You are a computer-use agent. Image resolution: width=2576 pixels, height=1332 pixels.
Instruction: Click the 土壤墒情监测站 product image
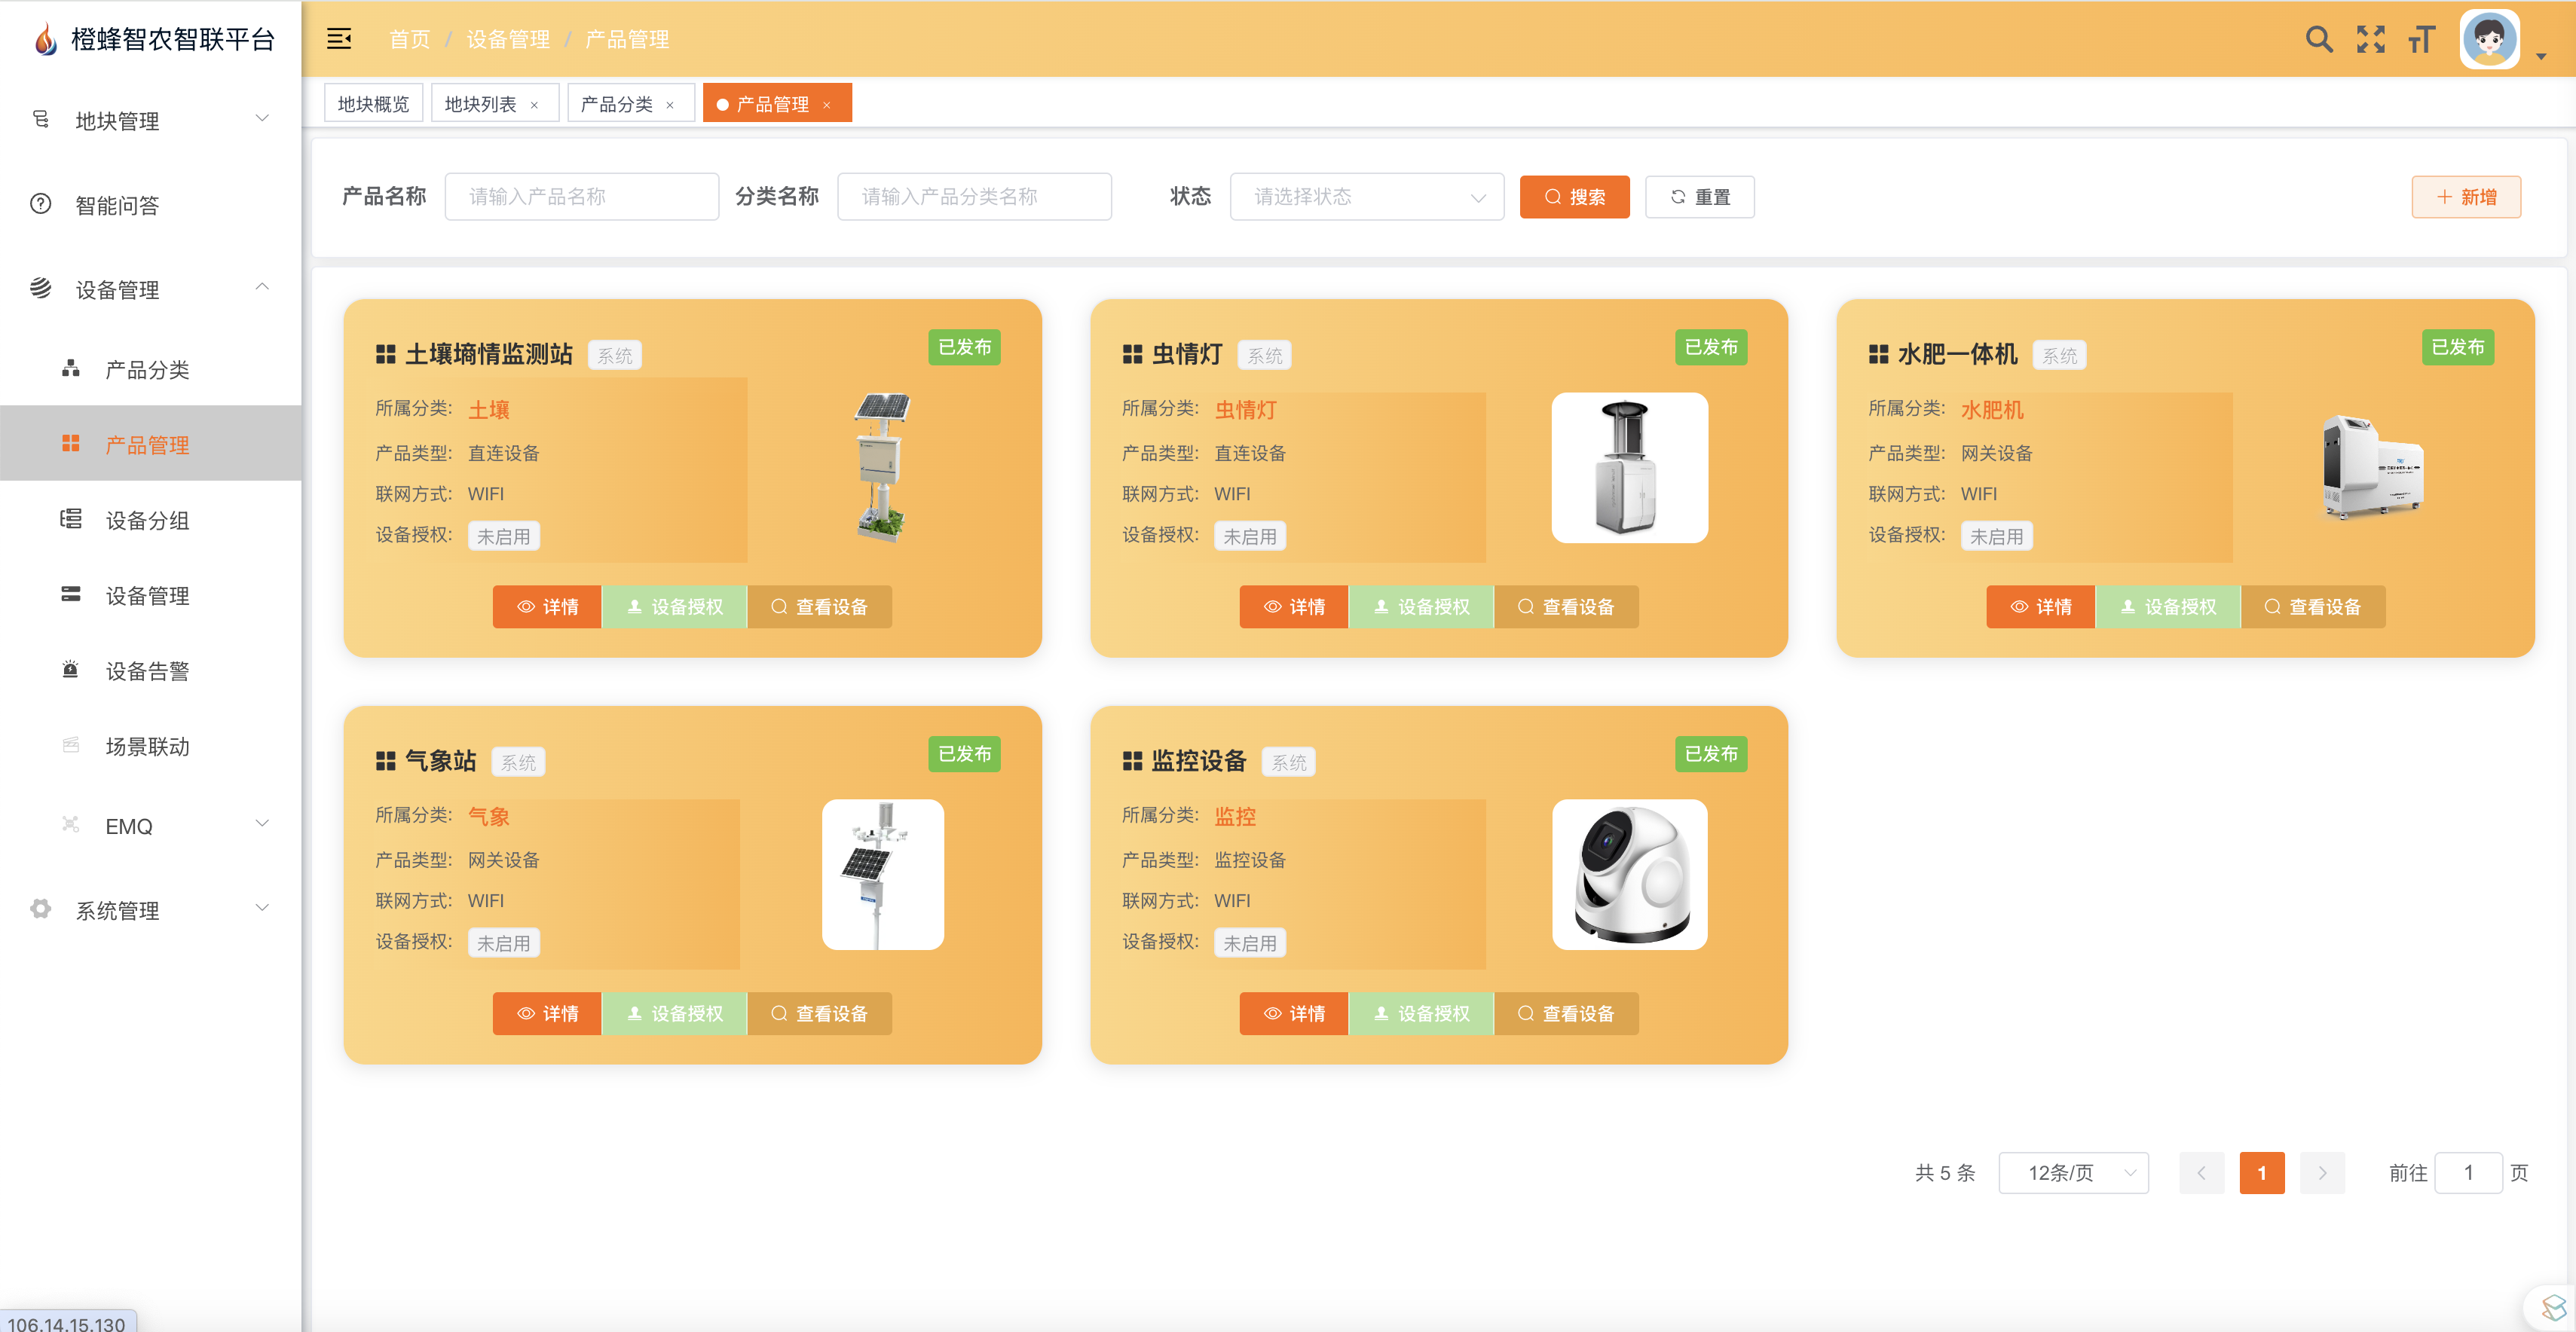[883, 468]
